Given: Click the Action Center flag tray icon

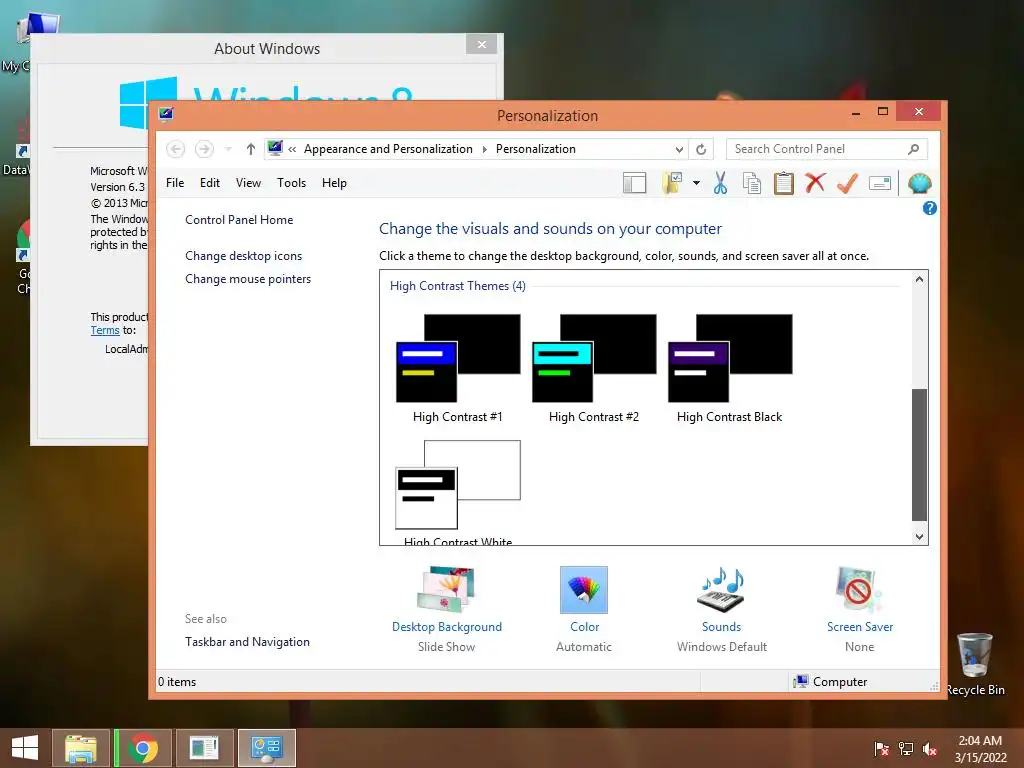Looking at the screenshot, I should point(881,748).
